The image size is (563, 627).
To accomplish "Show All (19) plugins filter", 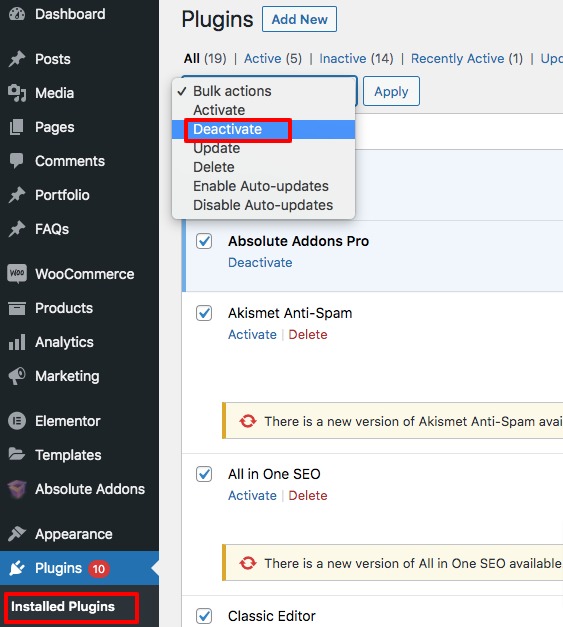I will point(205,59).
